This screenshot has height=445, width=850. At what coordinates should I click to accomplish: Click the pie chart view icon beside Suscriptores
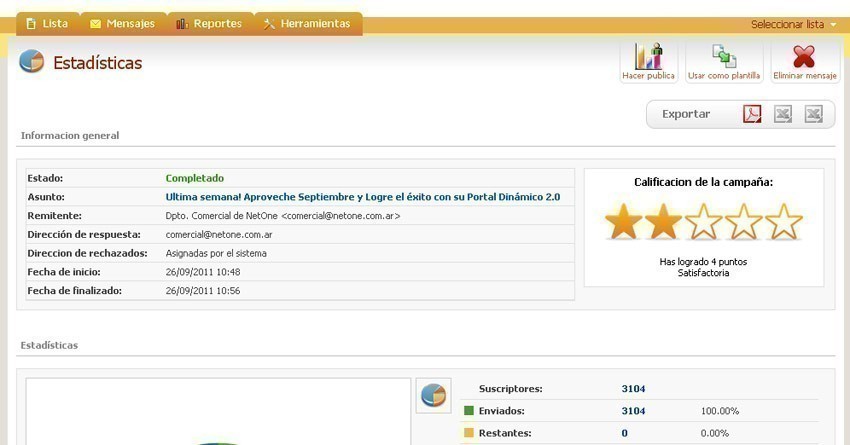(x=433, y=395)
